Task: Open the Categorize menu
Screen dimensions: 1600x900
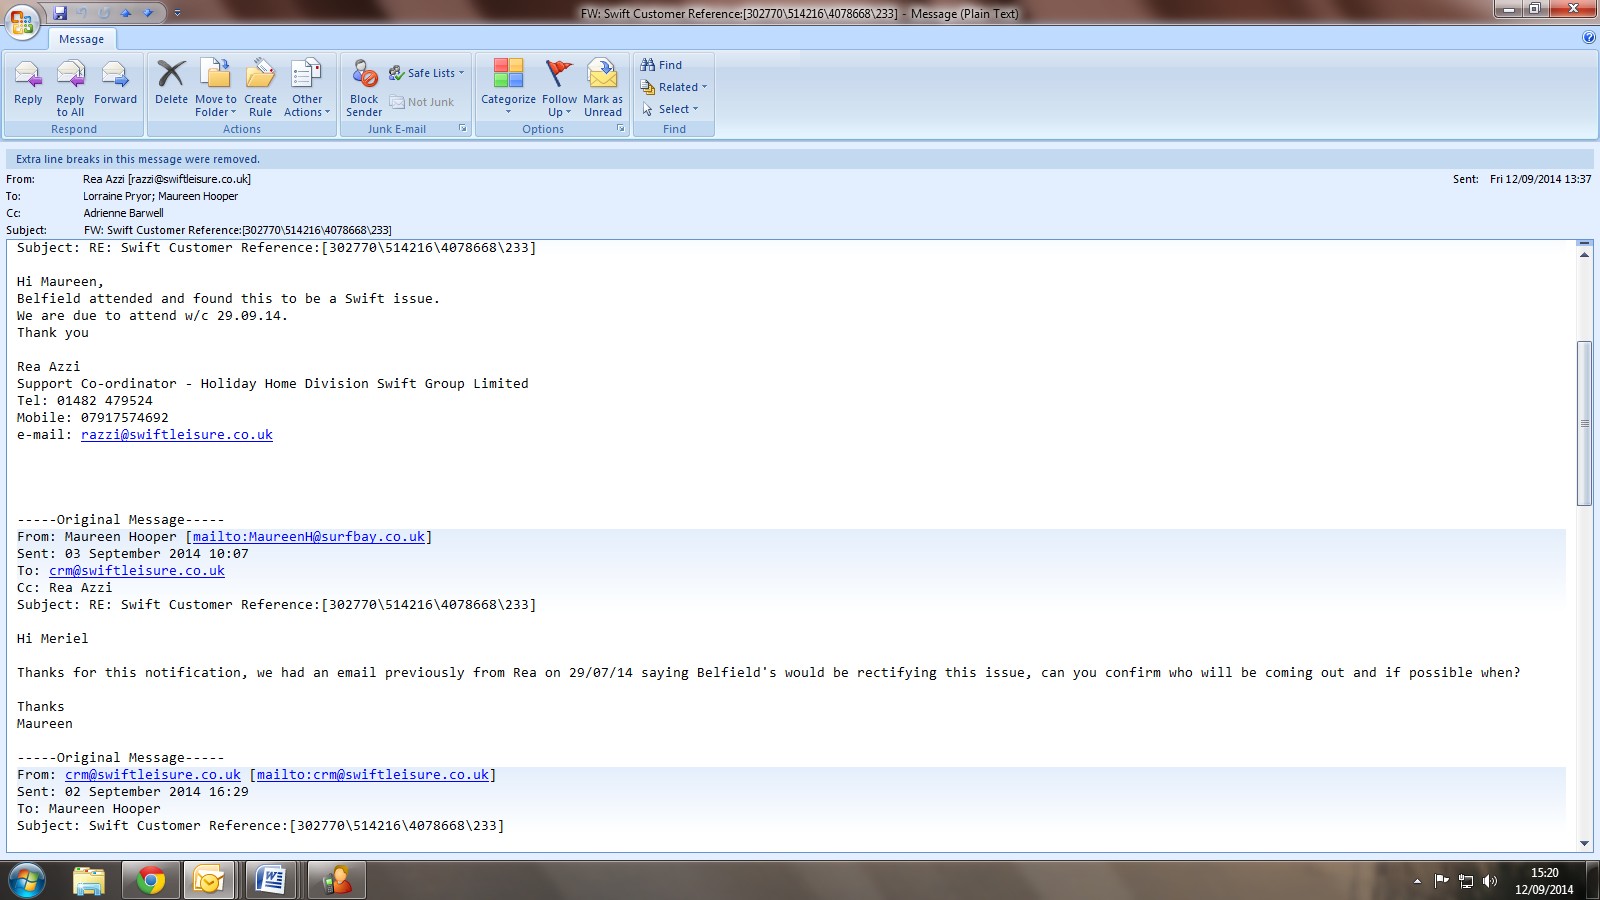Action: (508, 86)
